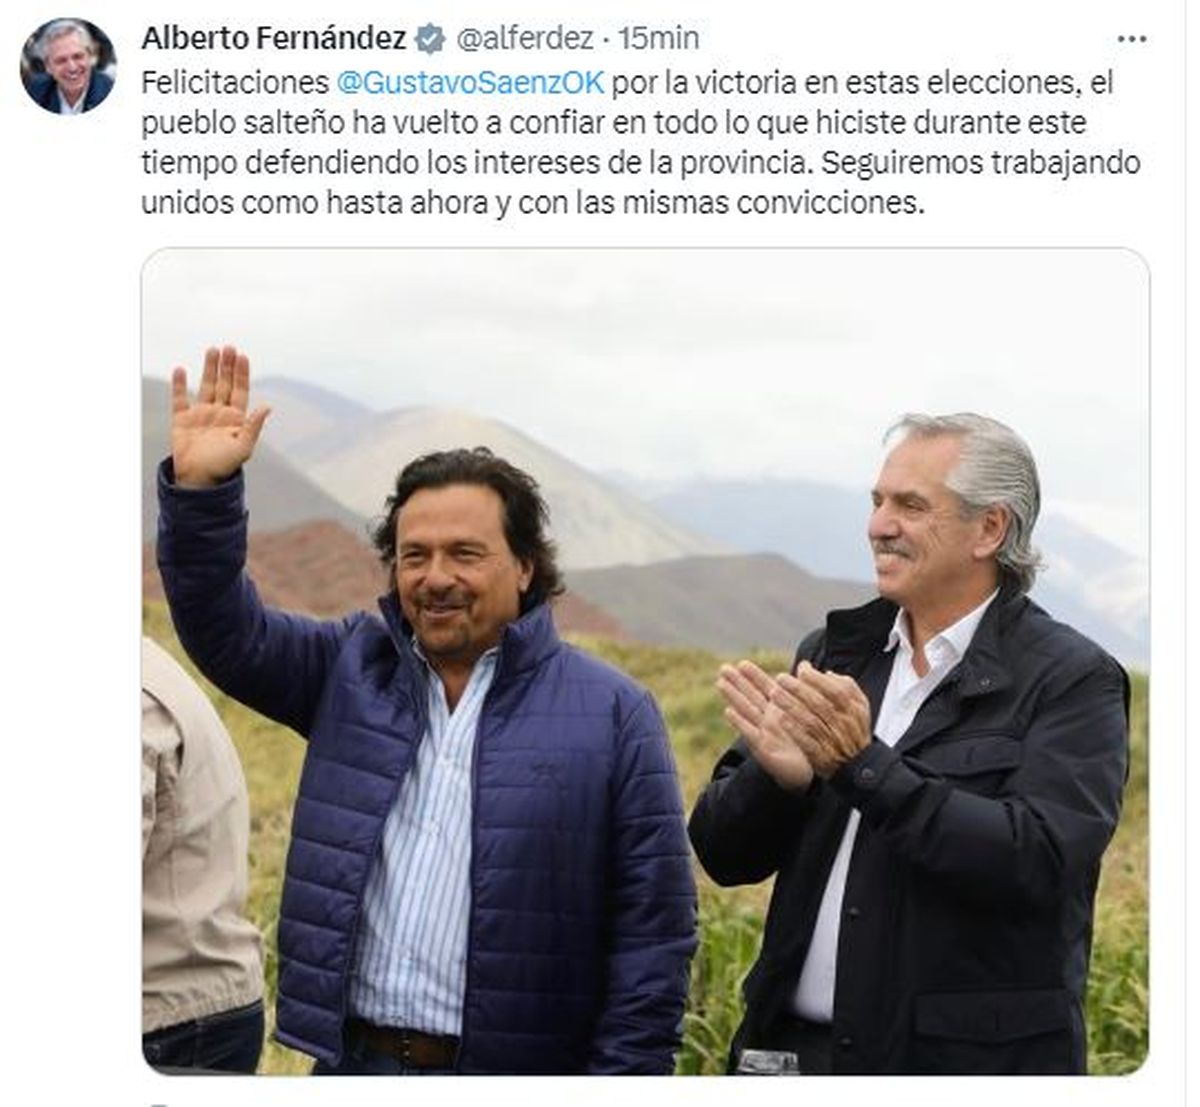Click the waving man in blue jacket
The image size is (1200, 1107).
click(430, 720)
